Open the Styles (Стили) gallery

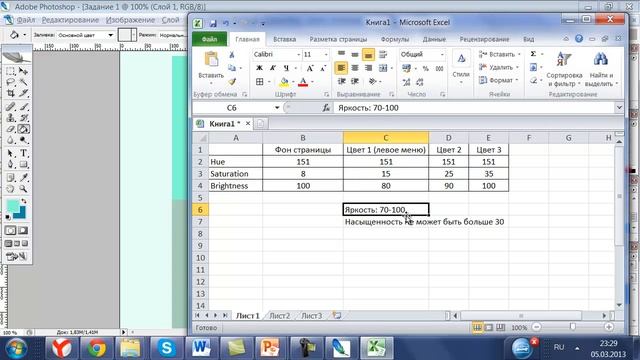pyautogui.click(x=461, y=67)
